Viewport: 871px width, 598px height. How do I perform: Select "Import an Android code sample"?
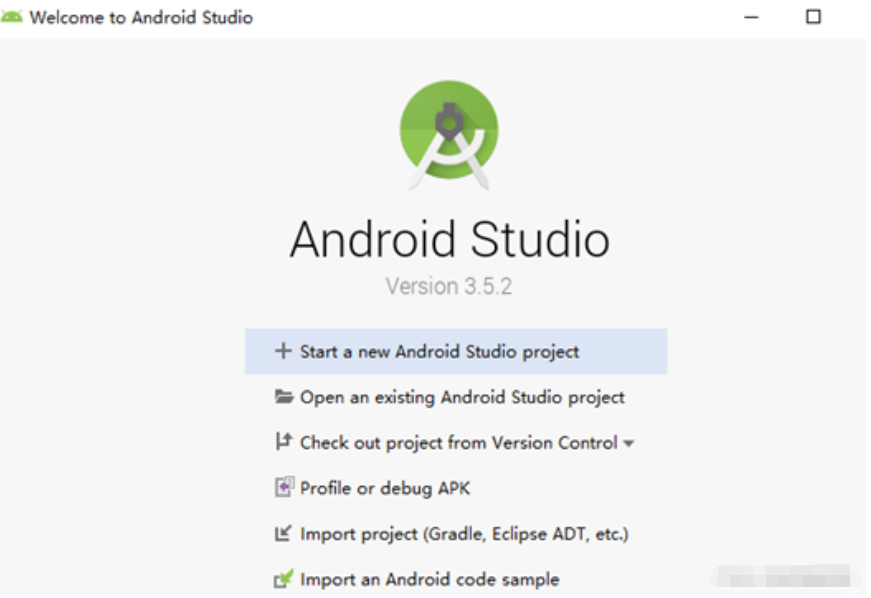point(429,579)
